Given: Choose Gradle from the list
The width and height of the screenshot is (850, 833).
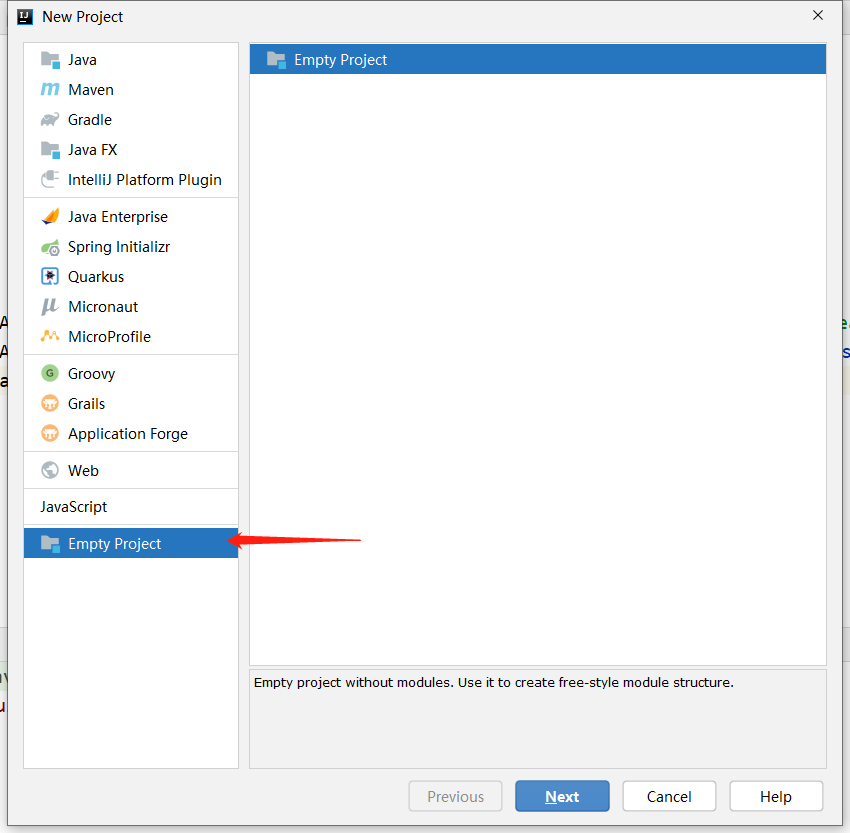Looking at the screenshot, I should 131,119.
